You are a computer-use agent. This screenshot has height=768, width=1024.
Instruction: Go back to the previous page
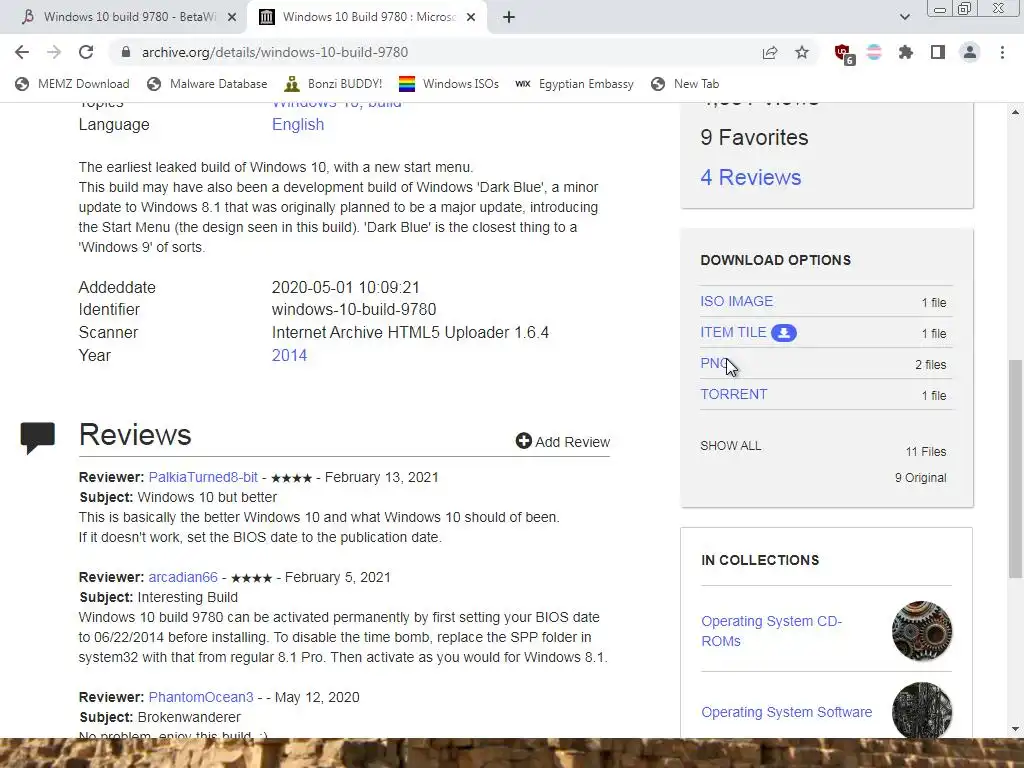22,52
